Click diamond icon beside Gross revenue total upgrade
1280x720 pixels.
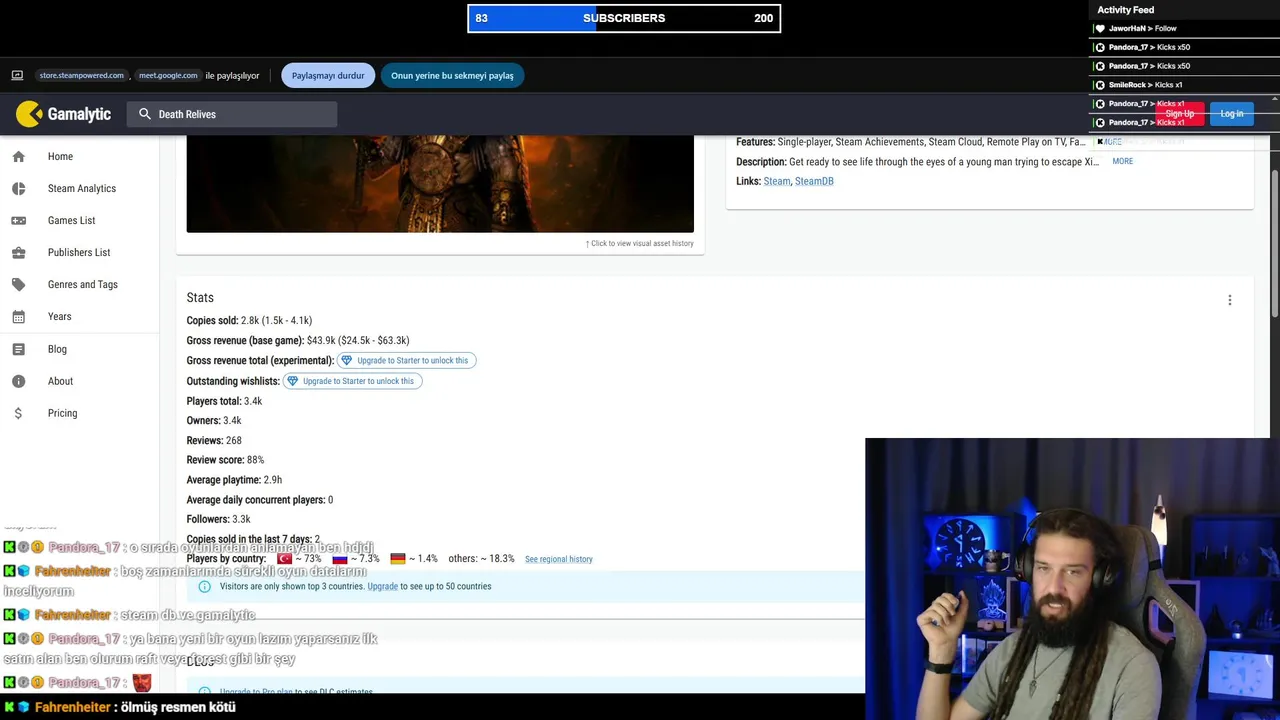click(x=347, y=360)
